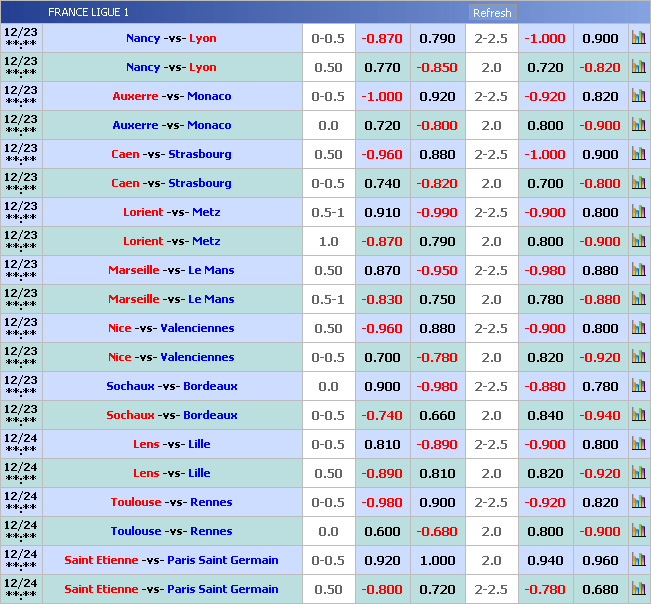Image resolution: width=651 pixels, height=604 pixels.
Task: Open chart icon for Nancy-Lyon 0-0.5 handicap row
Action: 638,38
